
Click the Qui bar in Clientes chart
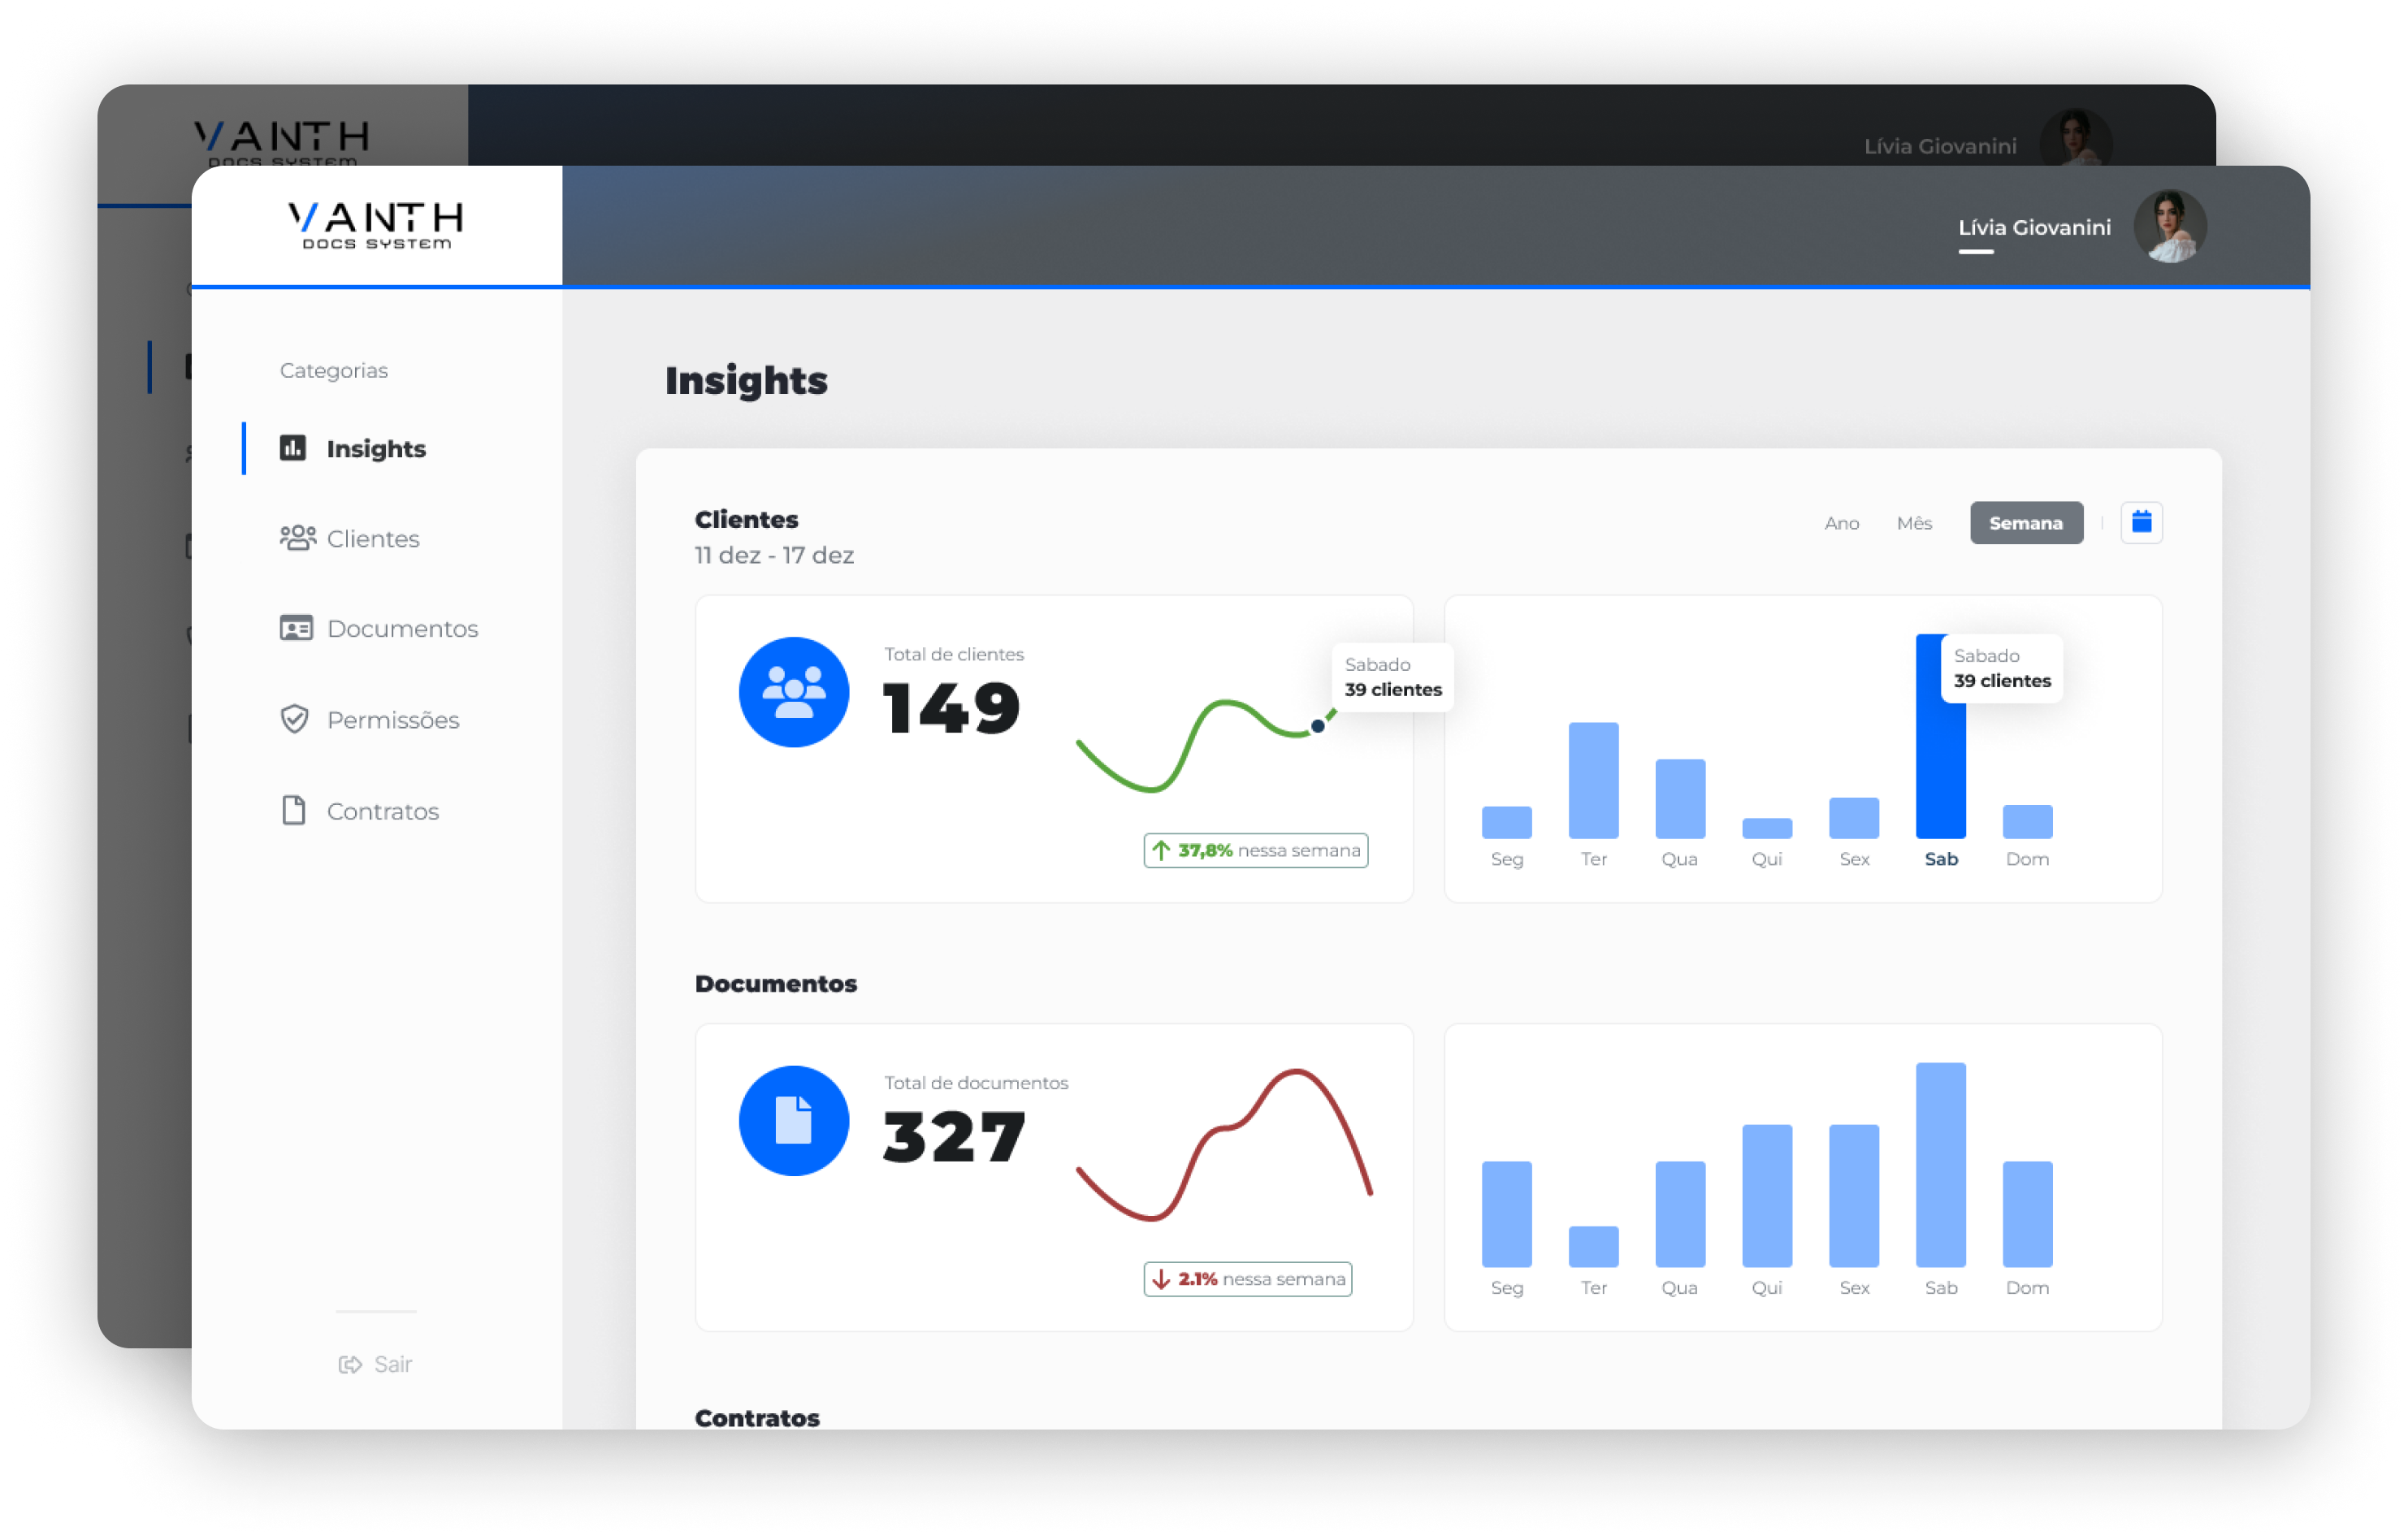tap(1767, 828)
